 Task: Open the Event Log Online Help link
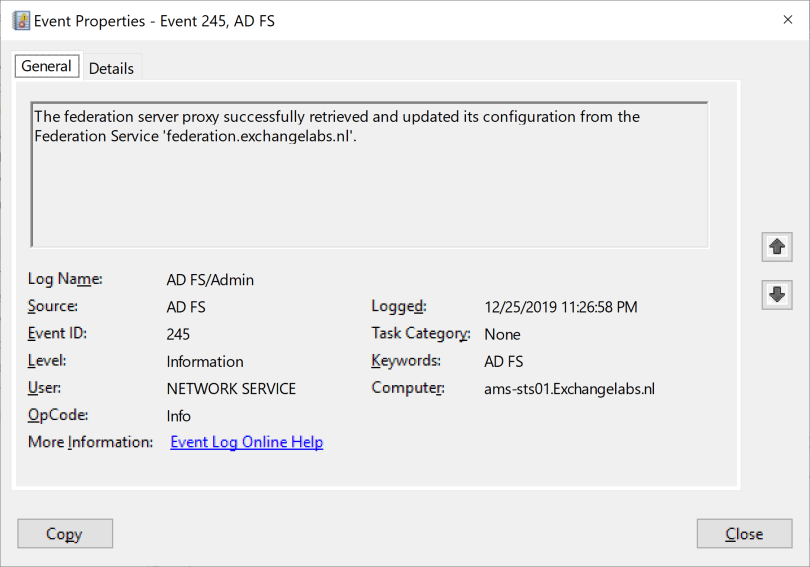pos(247,442)
